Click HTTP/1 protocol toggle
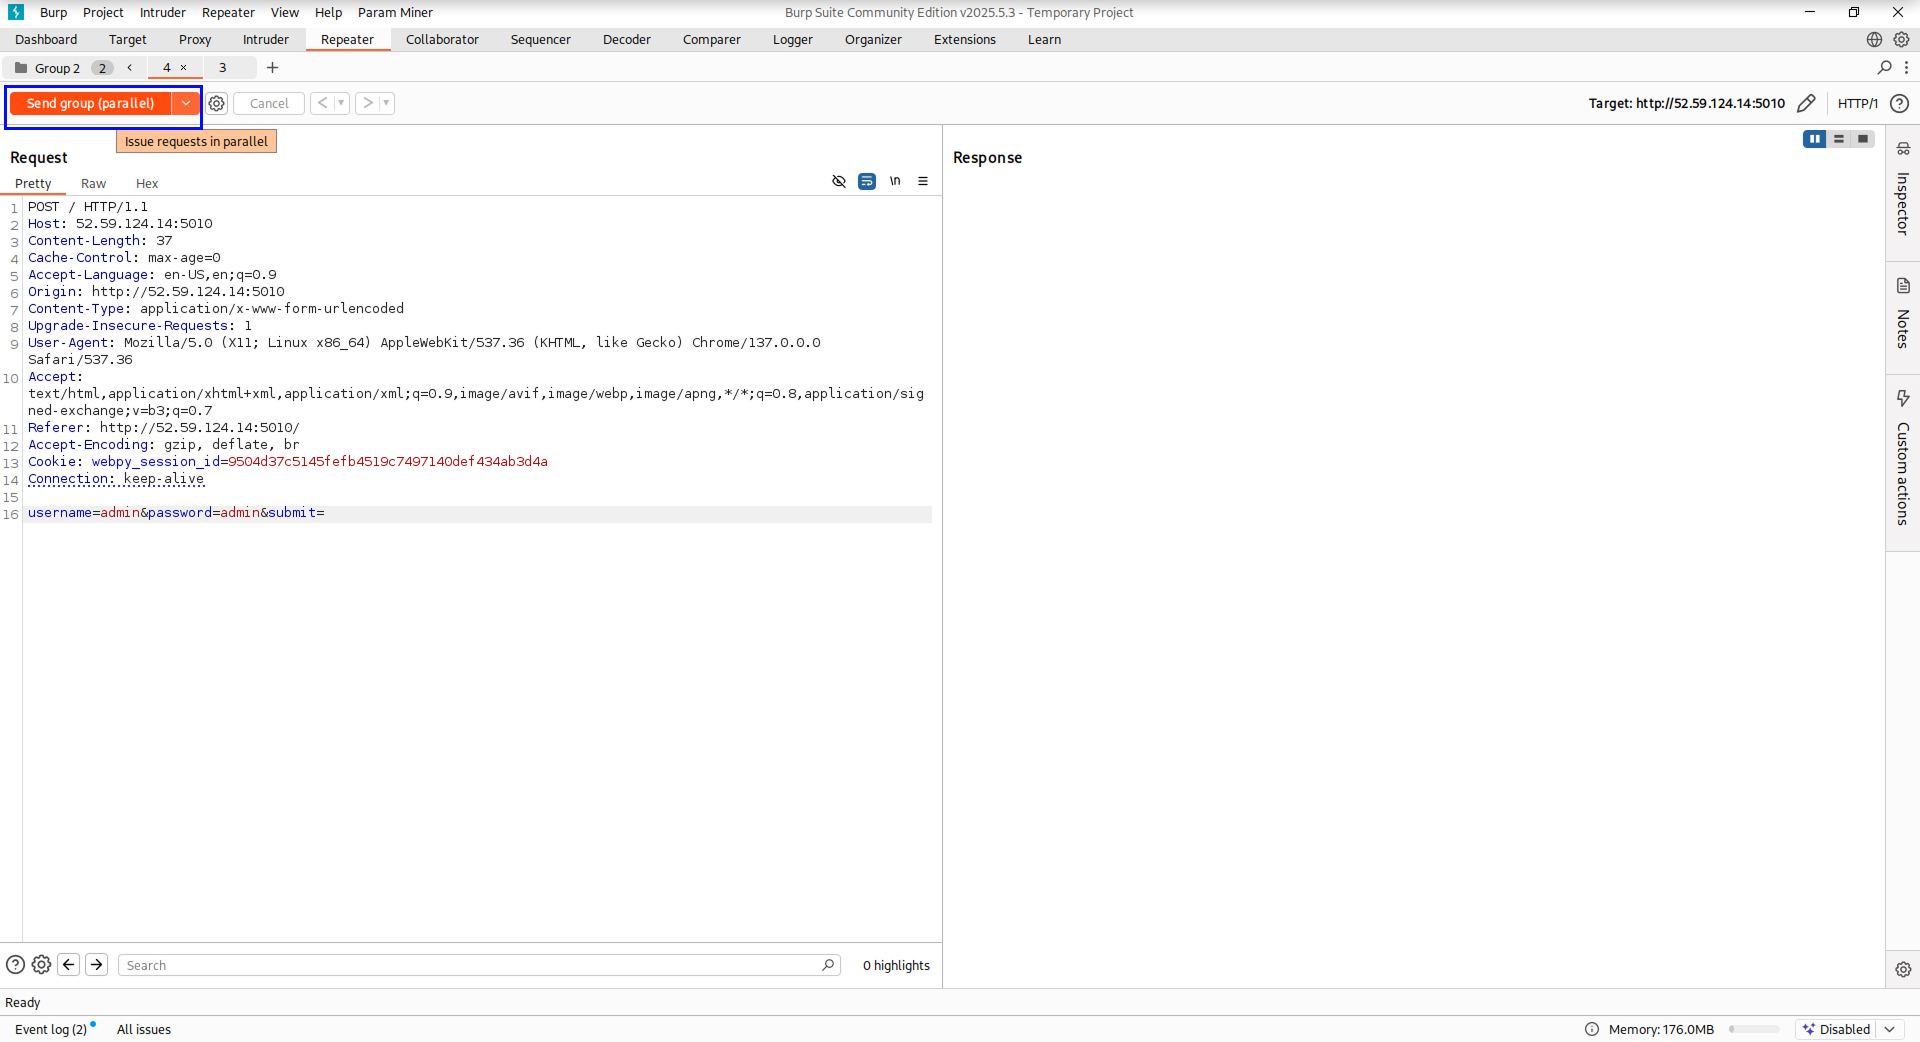Image resolution: width=1920 pixels, height=1042 pixels. (x=1858, y=103)
